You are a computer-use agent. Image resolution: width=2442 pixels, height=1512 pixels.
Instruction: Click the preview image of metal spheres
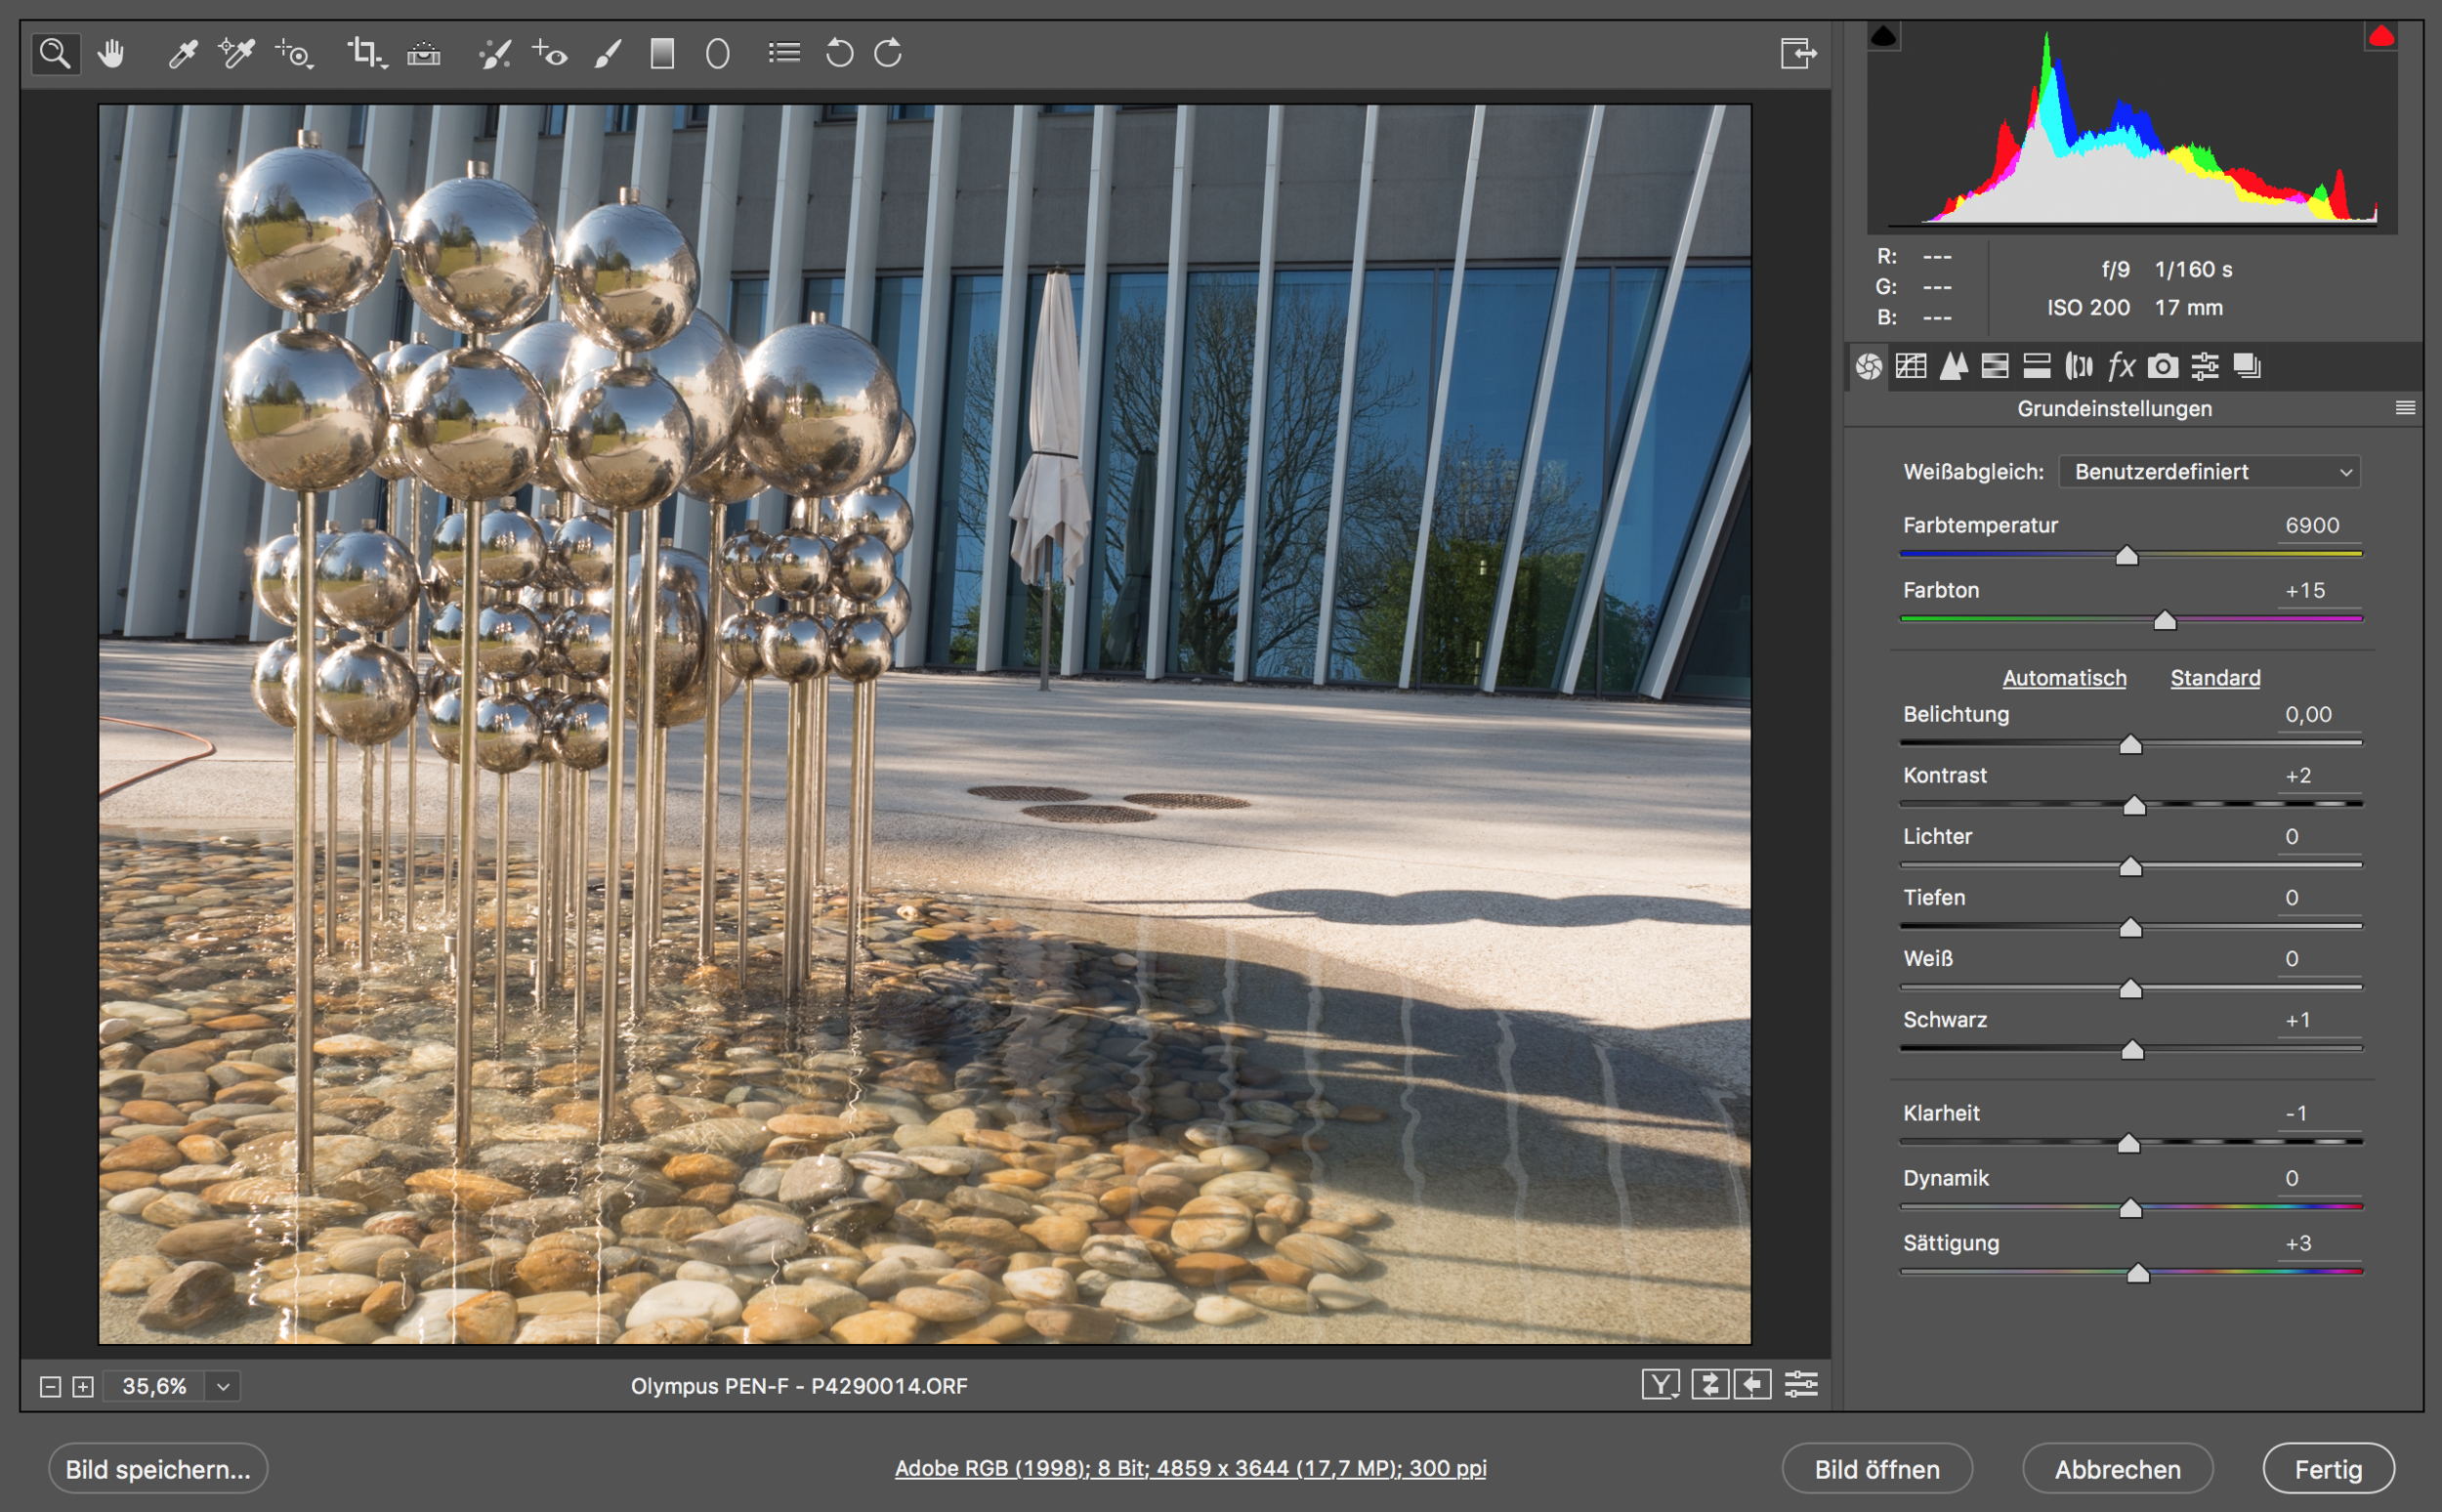coord(924,724)
